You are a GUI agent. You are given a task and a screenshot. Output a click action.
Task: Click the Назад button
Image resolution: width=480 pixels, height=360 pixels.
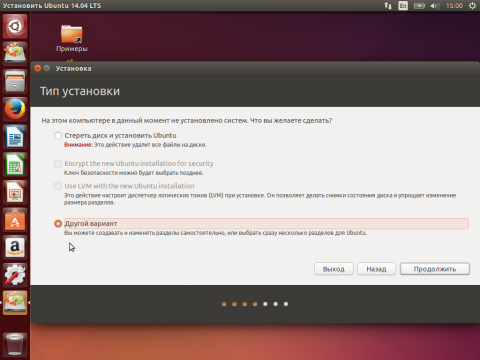(x=376, y=269)
